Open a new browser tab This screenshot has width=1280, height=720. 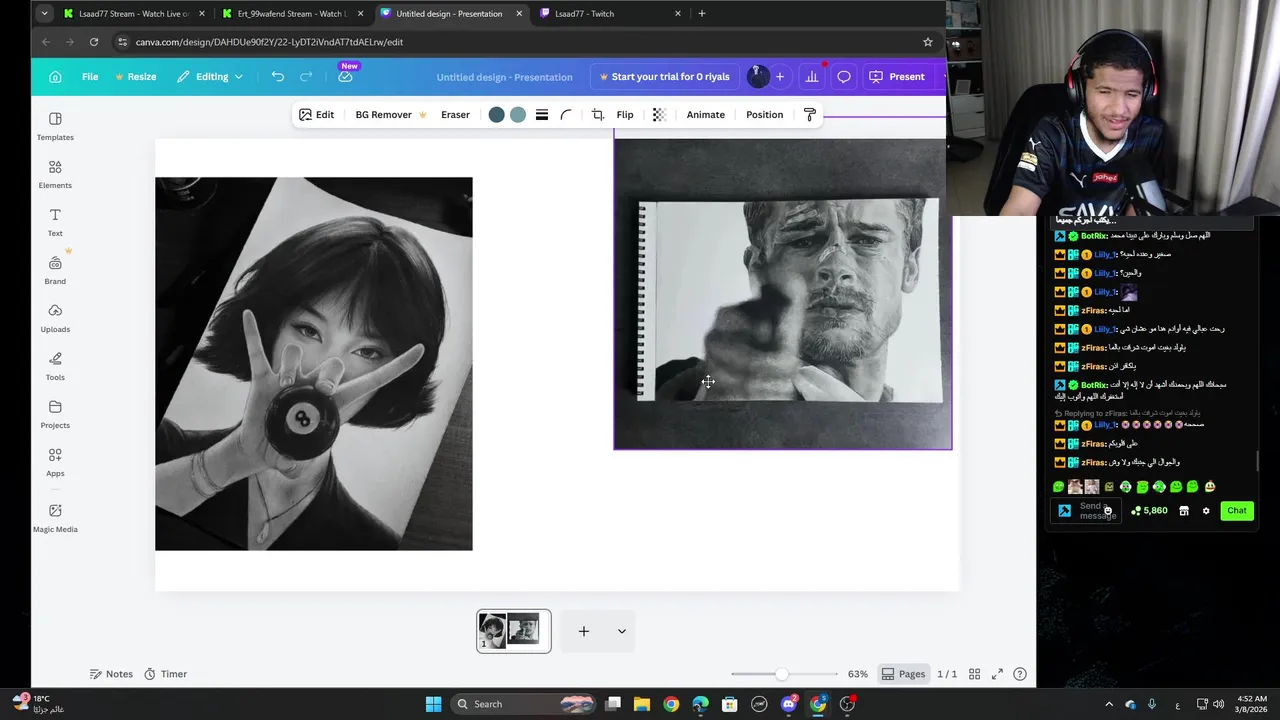pyautogui.click(x=702, y=14)
